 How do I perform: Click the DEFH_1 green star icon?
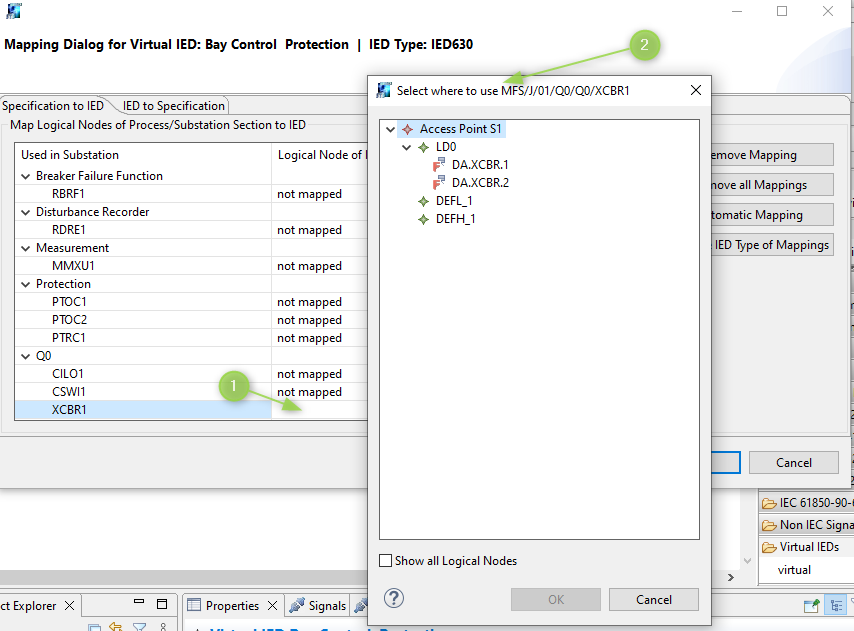423,219
